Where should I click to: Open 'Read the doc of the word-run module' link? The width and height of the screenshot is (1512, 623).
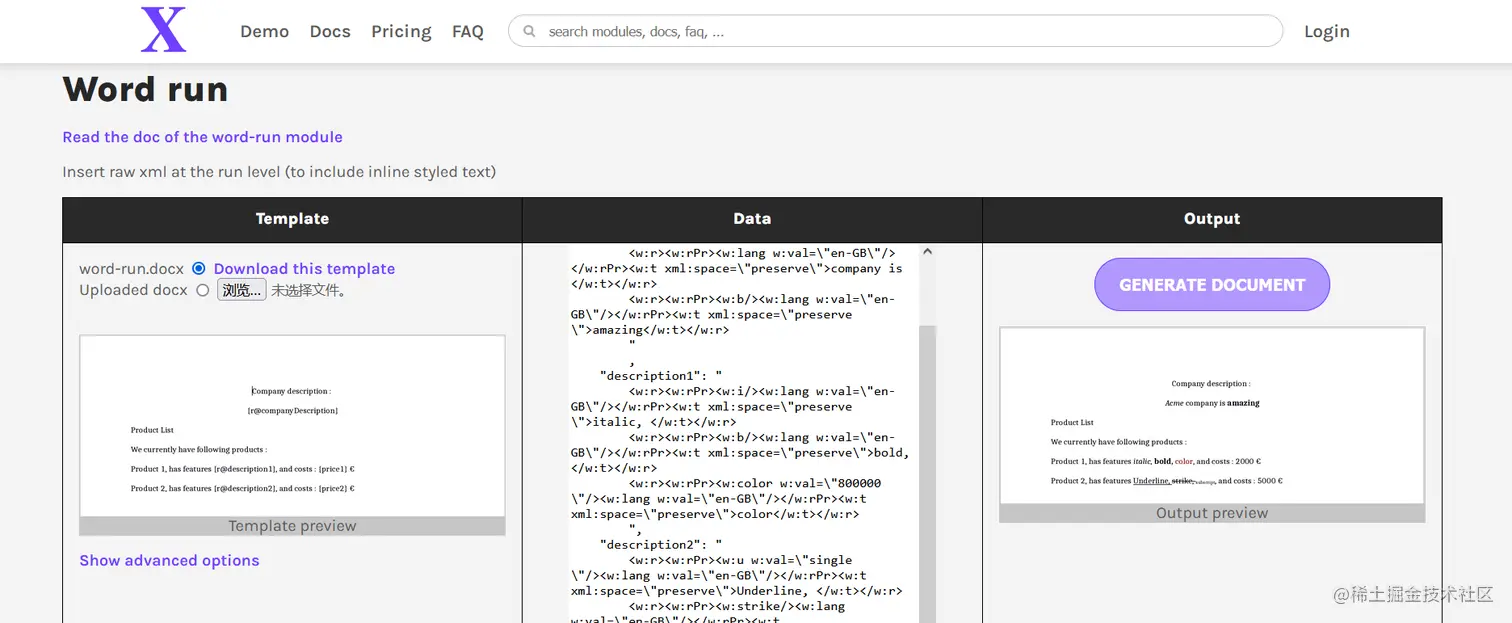(x=202, y=137)
